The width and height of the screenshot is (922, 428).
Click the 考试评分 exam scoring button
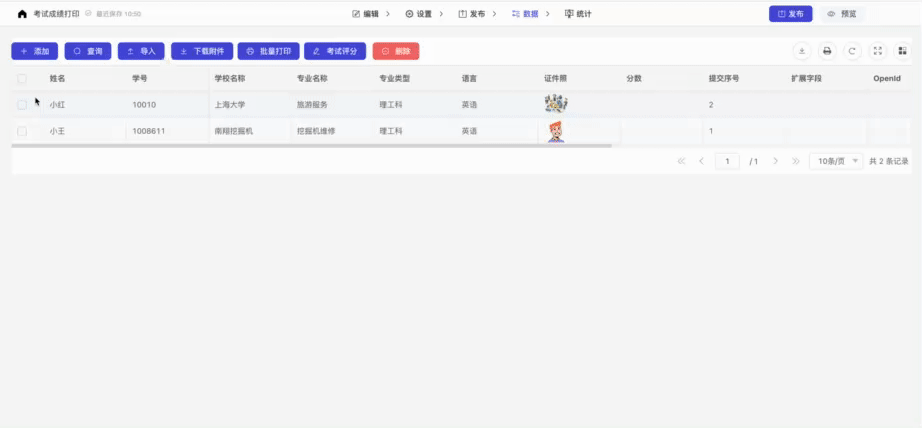point(335,51)
